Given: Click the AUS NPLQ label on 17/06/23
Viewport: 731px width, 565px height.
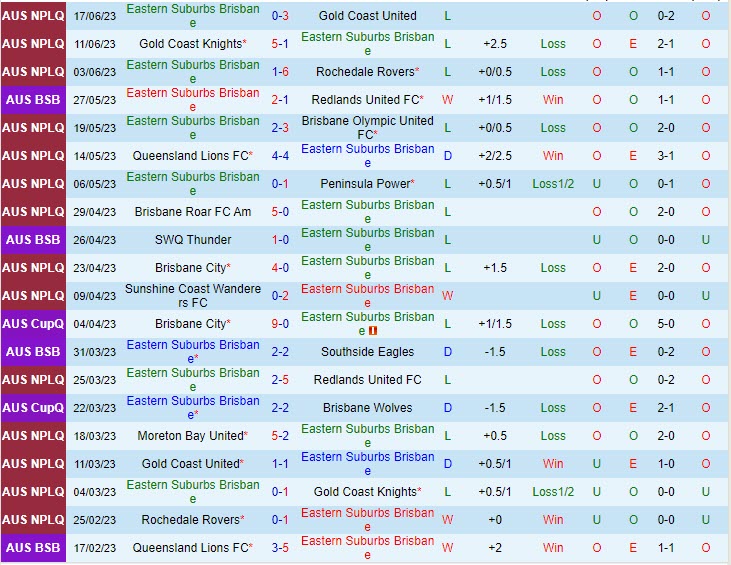Looking at the screenshot, I should [33, 16].
